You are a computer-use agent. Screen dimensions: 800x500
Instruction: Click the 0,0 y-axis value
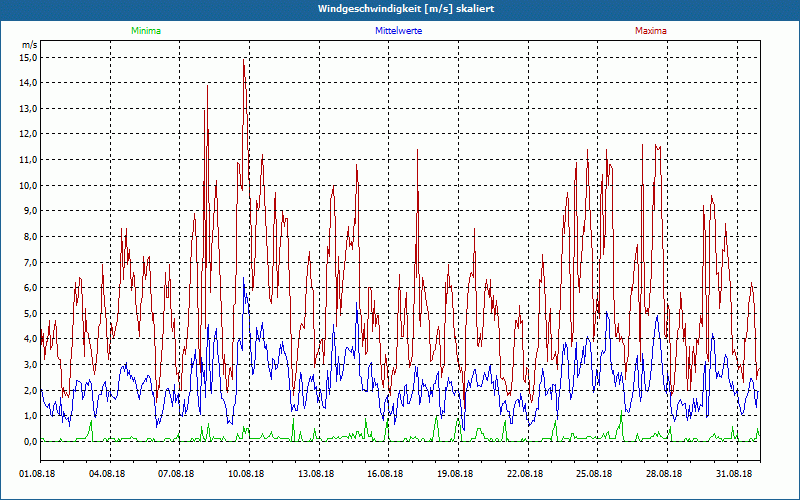30,441
